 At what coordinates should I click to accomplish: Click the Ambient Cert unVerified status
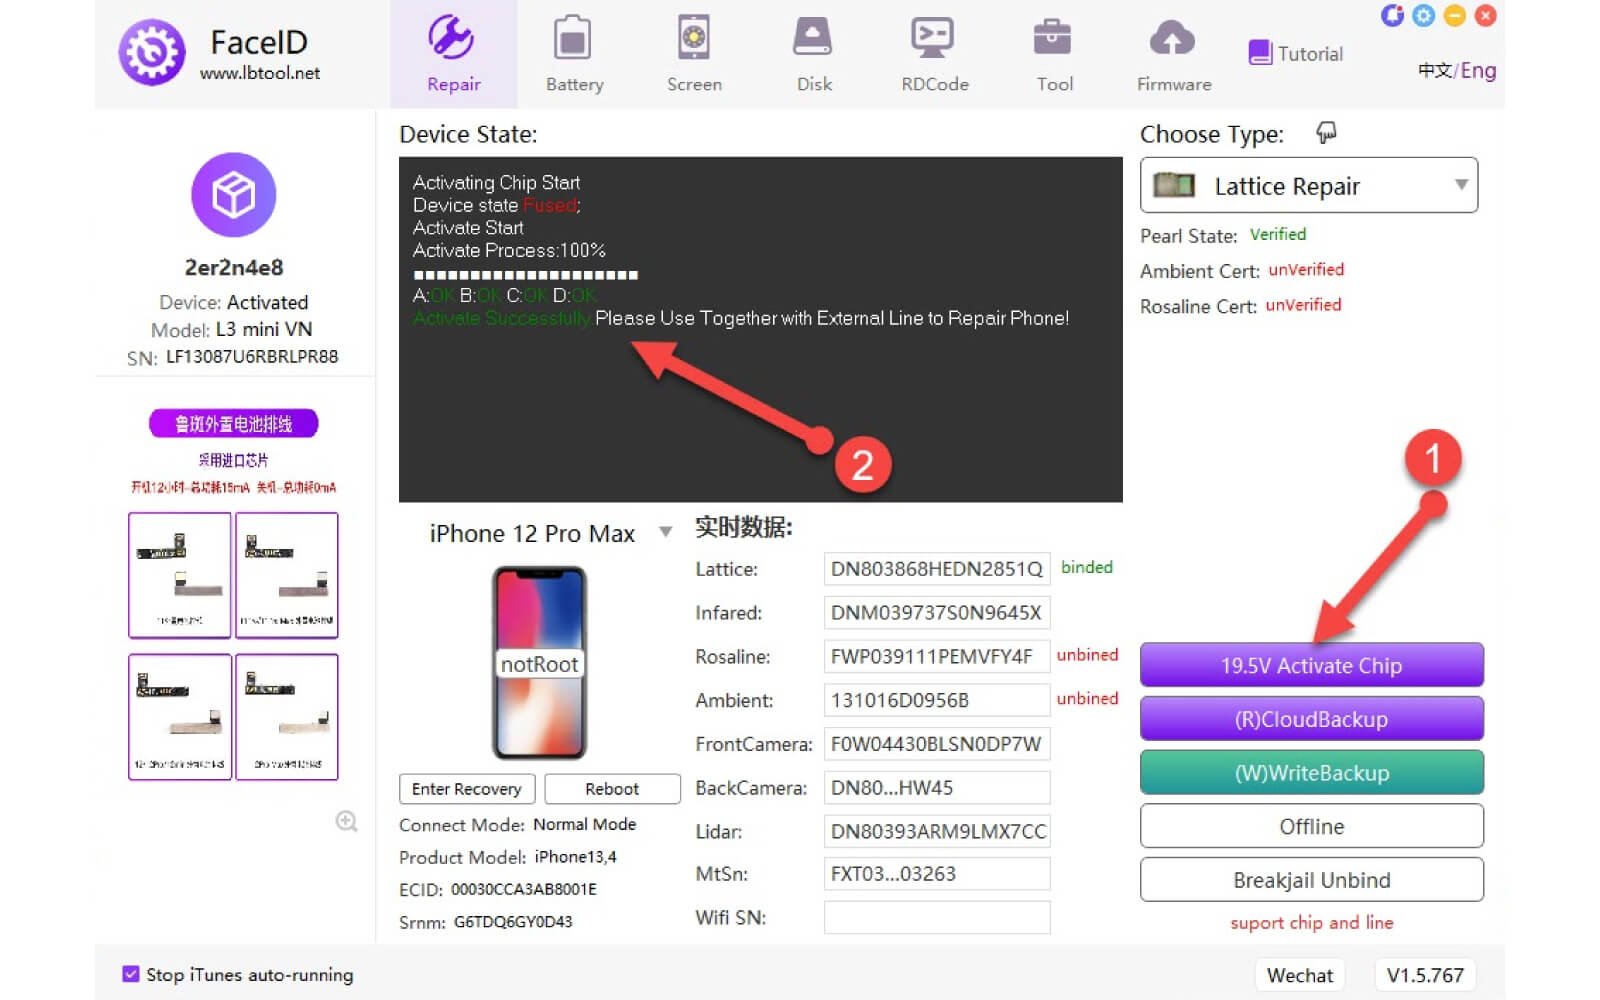(1306, 269)
